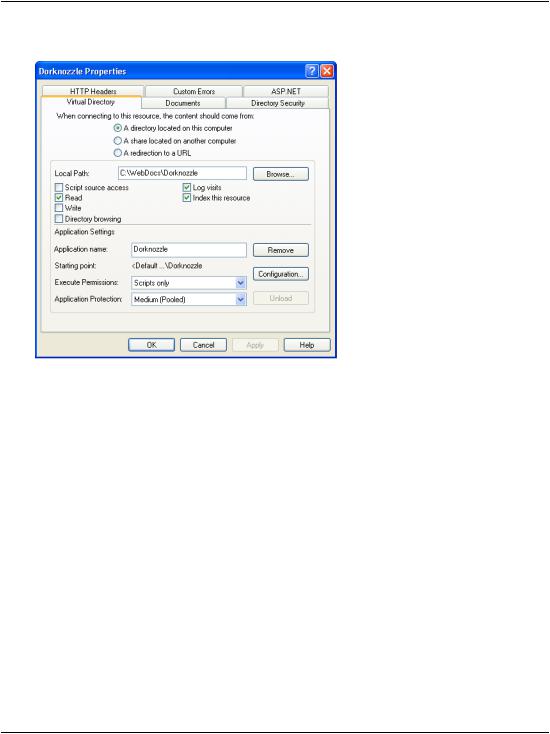This screenshot has height=734, width=550.
Task: Switch to Directory Security tab
Action: 278,103
